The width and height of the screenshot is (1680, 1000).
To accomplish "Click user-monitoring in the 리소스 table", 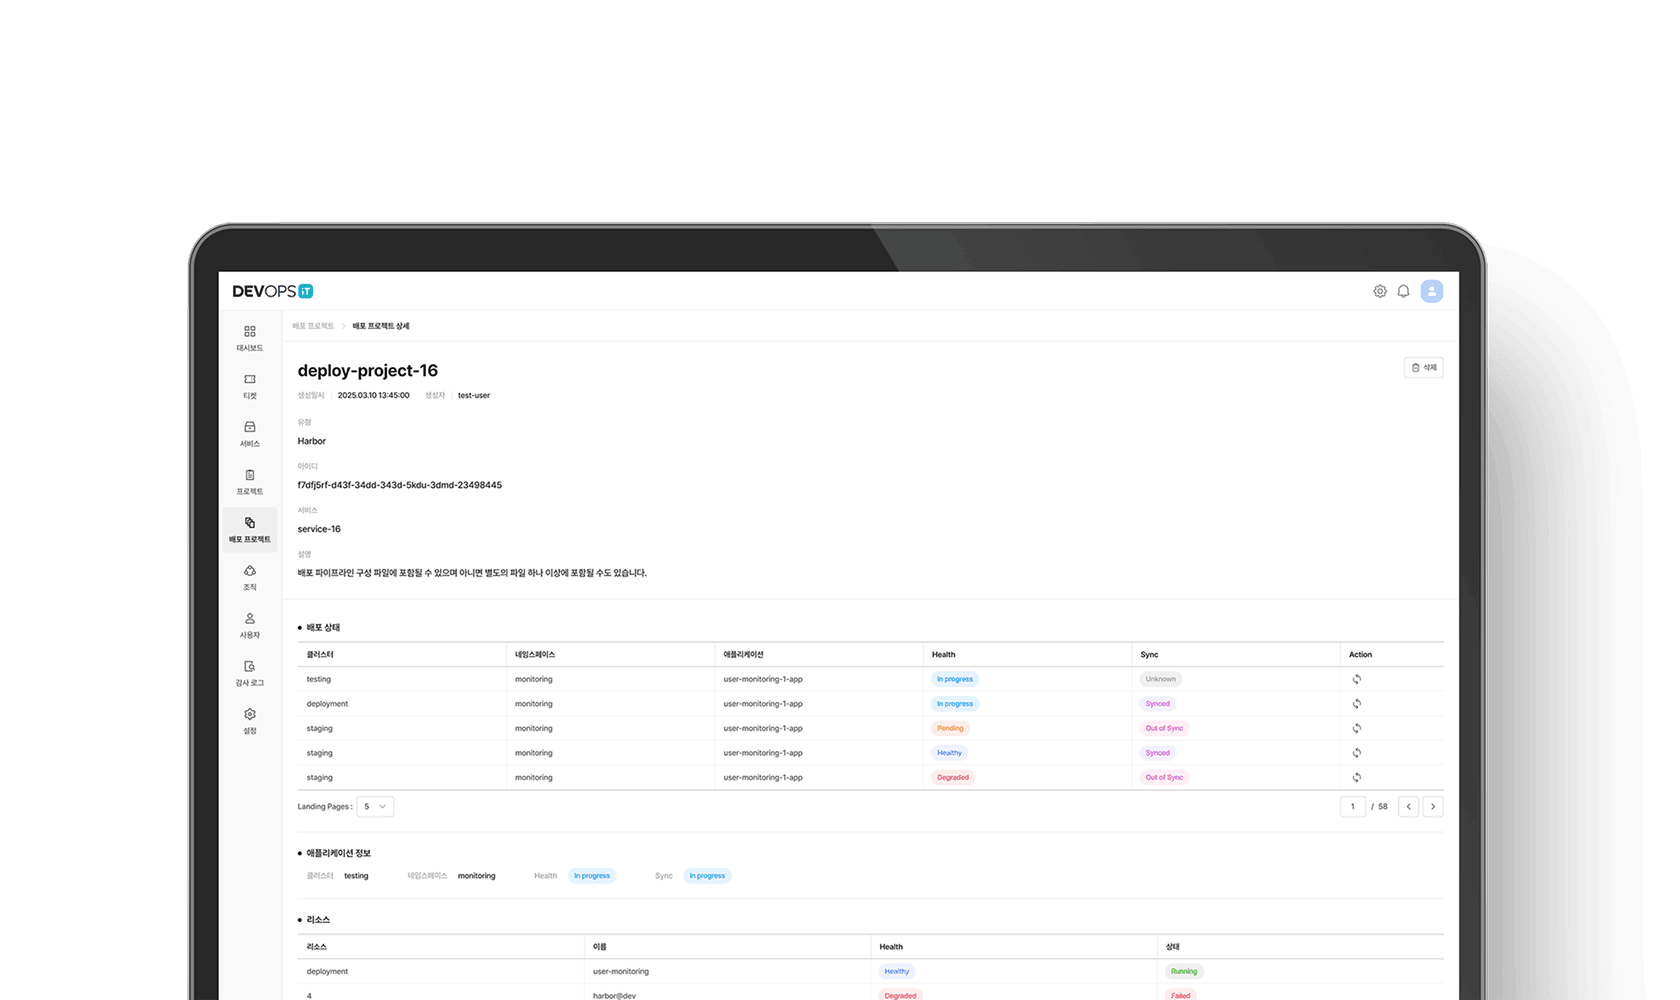I will pyautogui.click(x=621, y=971).
